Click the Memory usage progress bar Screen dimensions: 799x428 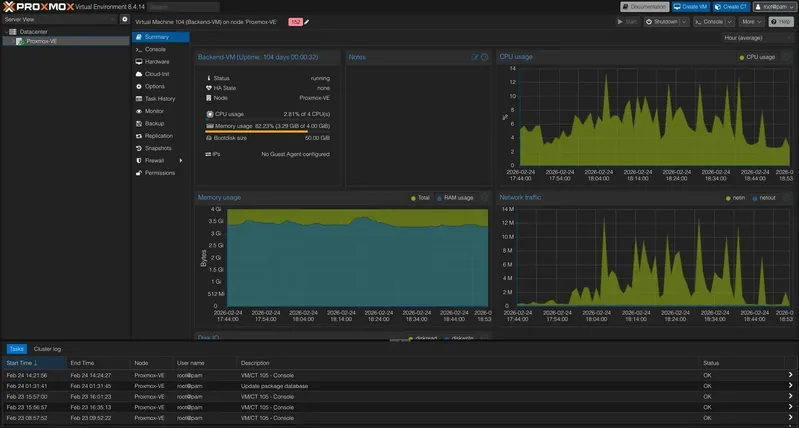tap(268, 131)
